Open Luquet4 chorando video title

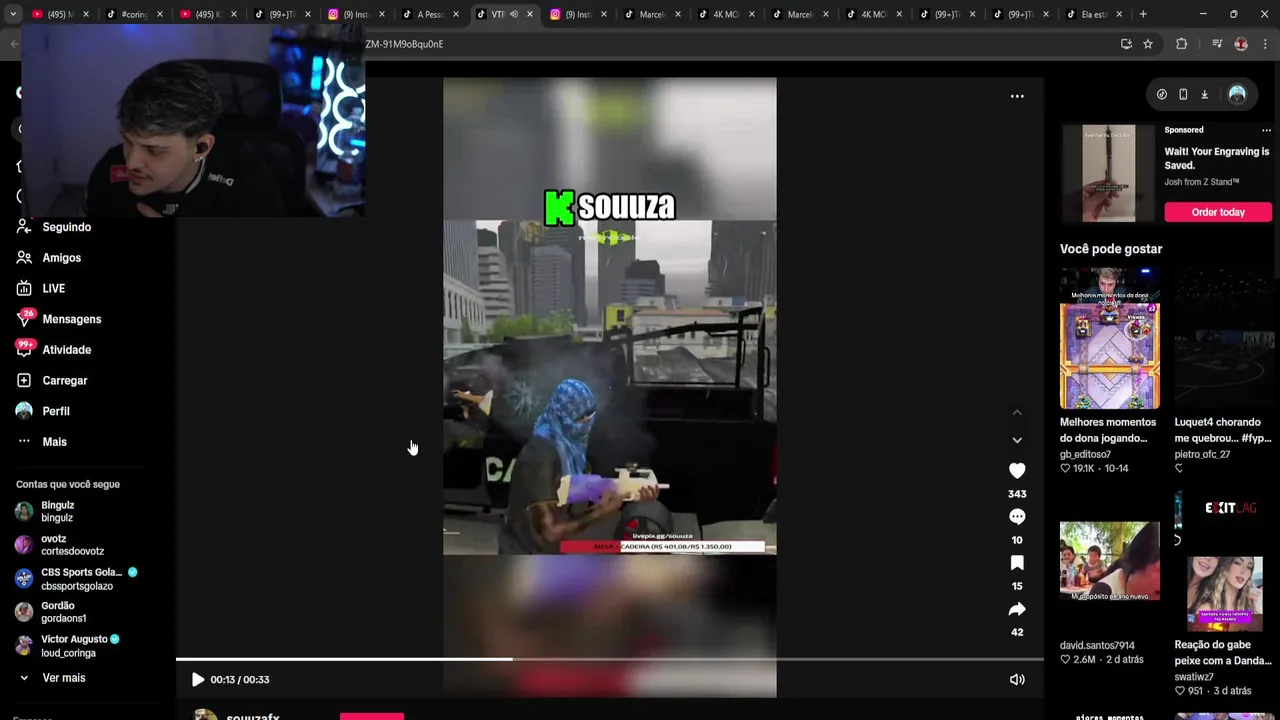coord(1222,430)
